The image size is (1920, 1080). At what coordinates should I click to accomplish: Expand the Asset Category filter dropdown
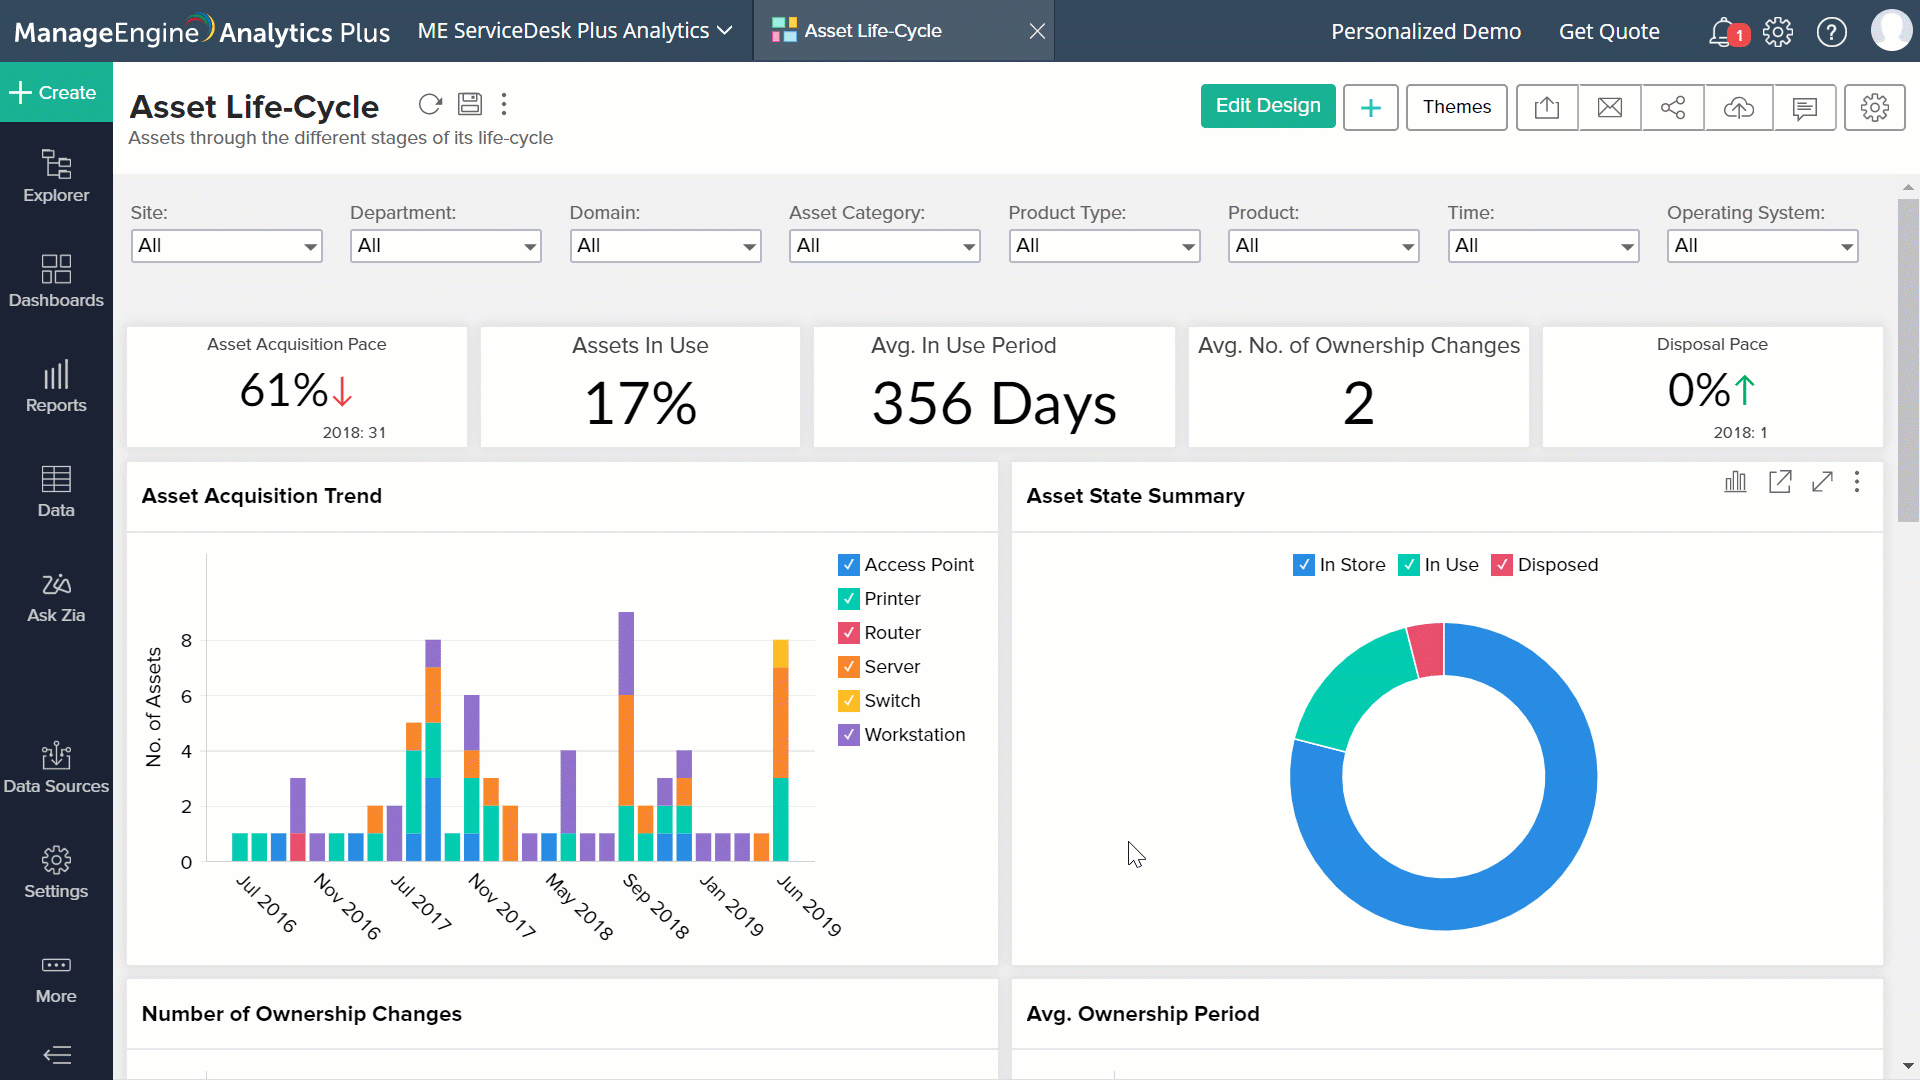click(884, 246)
